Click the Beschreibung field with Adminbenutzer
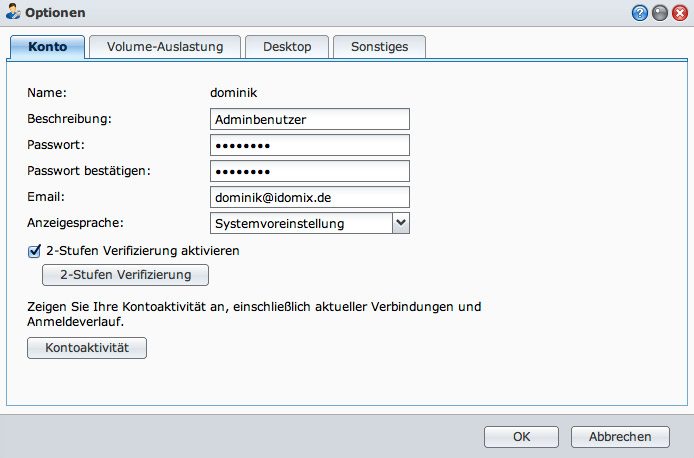694x458 pixels. tap(310, 119)
